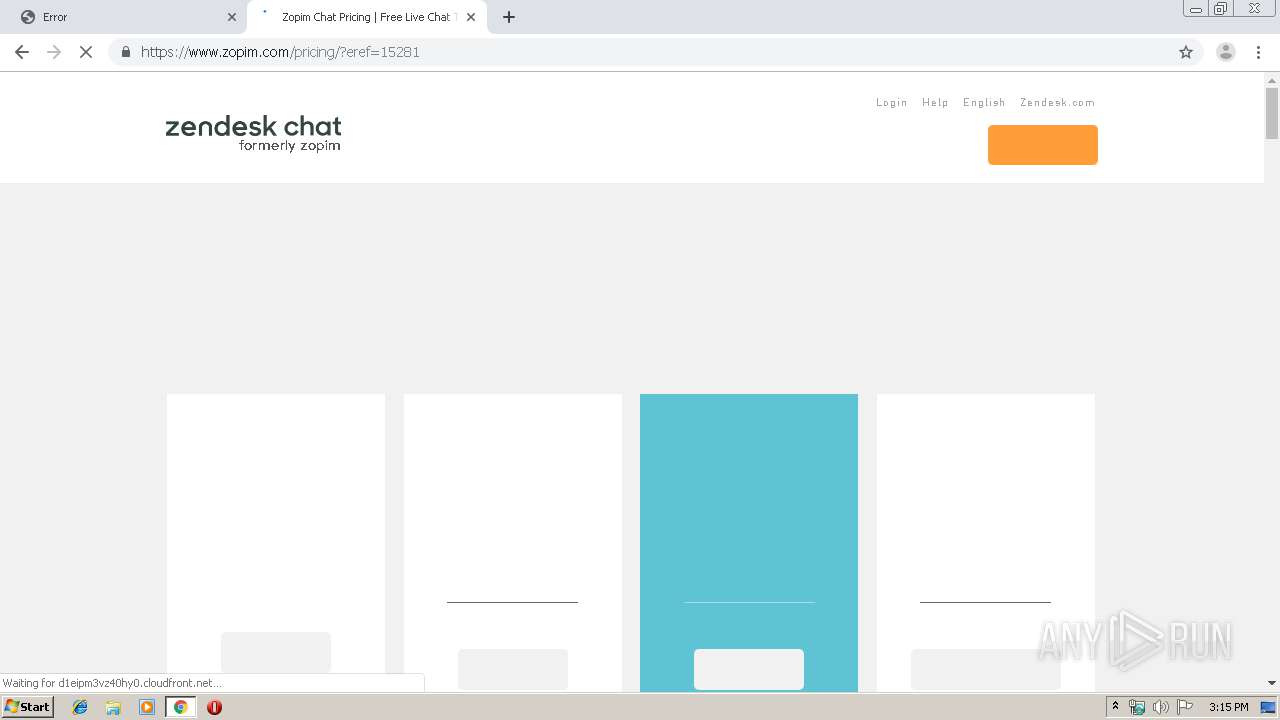Open the Chrome profile avatar menu

pyautogui.click(x=1226, y=52)
